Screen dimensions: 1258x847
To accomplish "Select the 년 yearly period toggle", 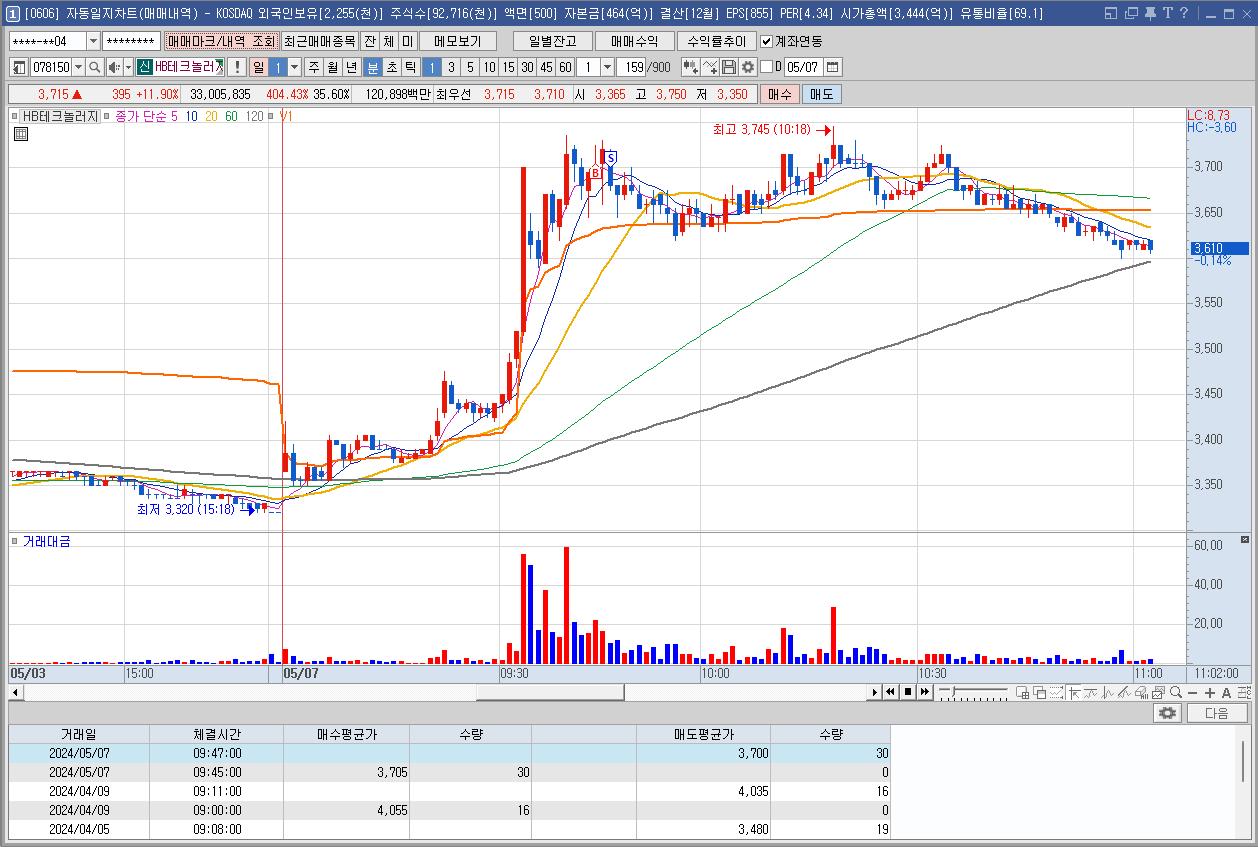I will [x=352, y=67].
